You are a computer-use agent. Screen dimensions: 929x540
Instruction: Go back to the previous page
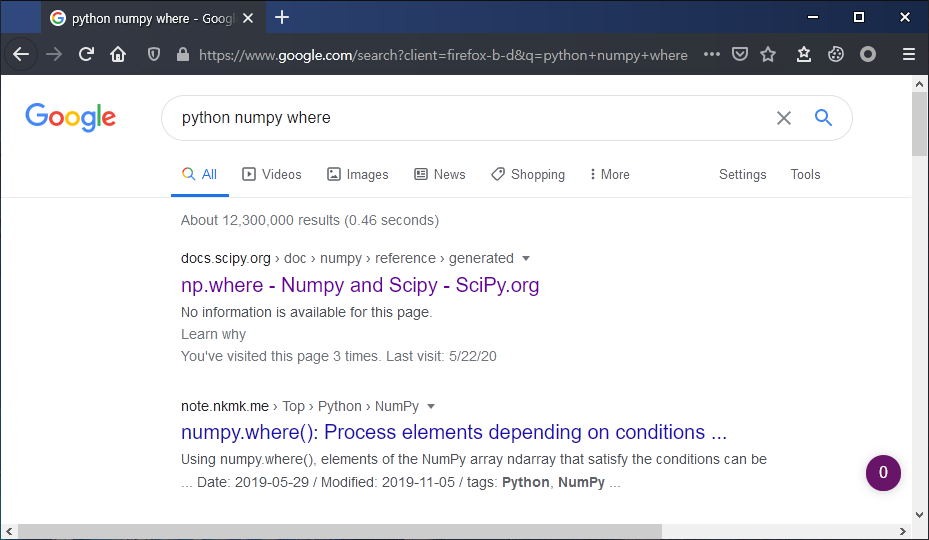coord(21,55)
